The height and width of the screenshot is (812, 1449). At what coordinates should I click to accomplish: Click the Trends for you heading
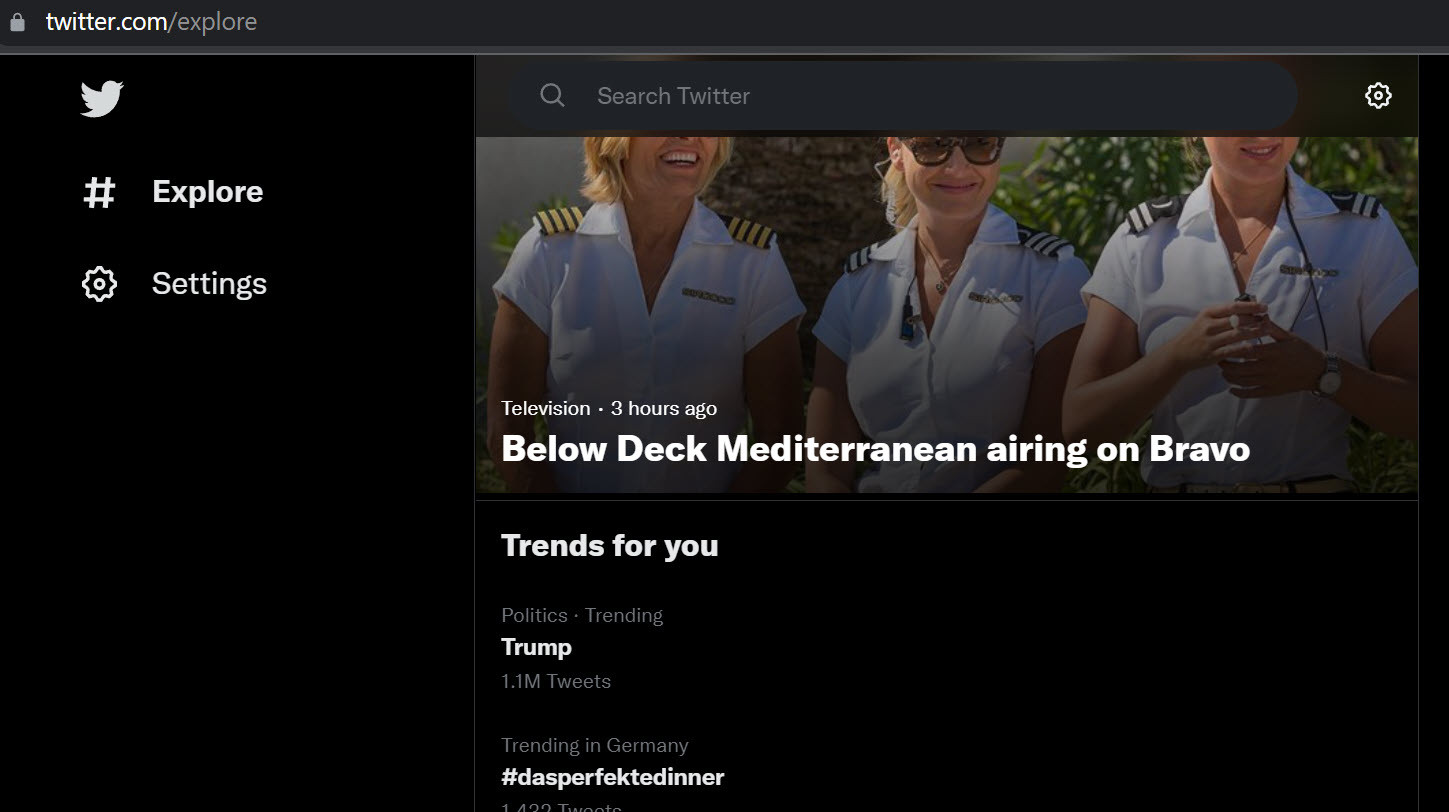coord(609,546)
